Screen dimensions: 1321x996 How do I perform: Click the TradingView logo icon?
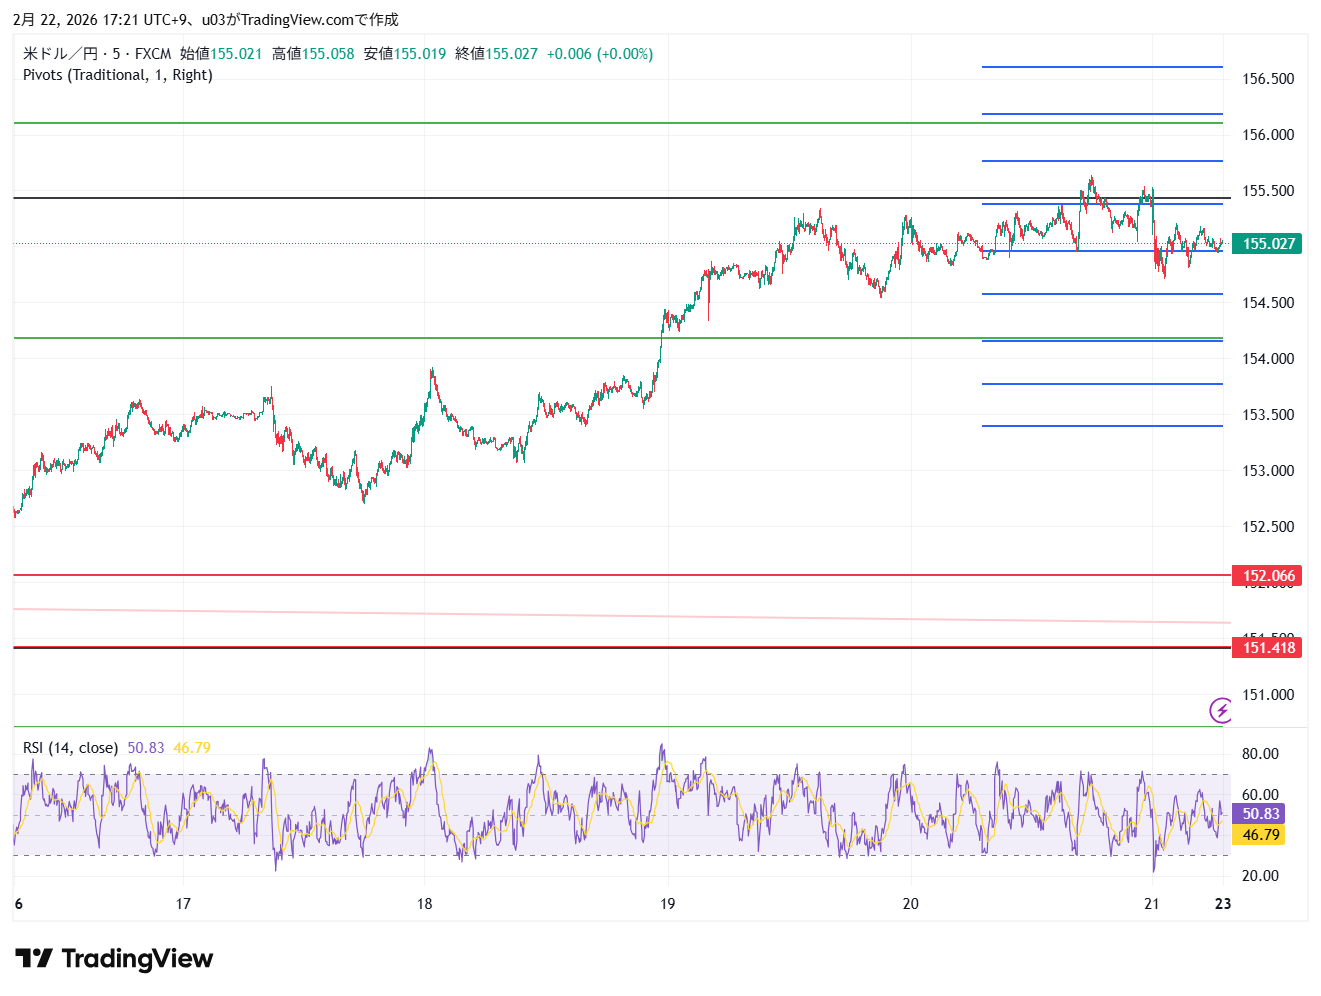[x=33, y=959]
